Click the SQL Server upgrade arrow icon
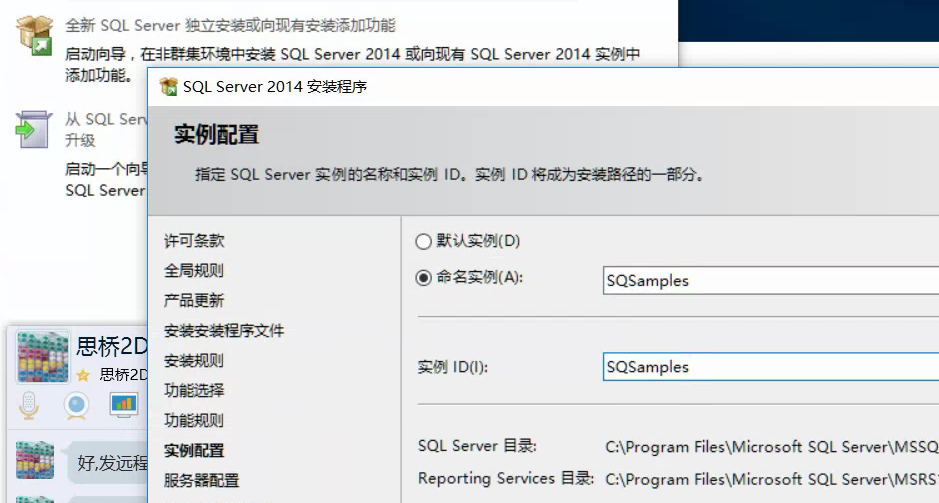 click(x=34, y=129)
